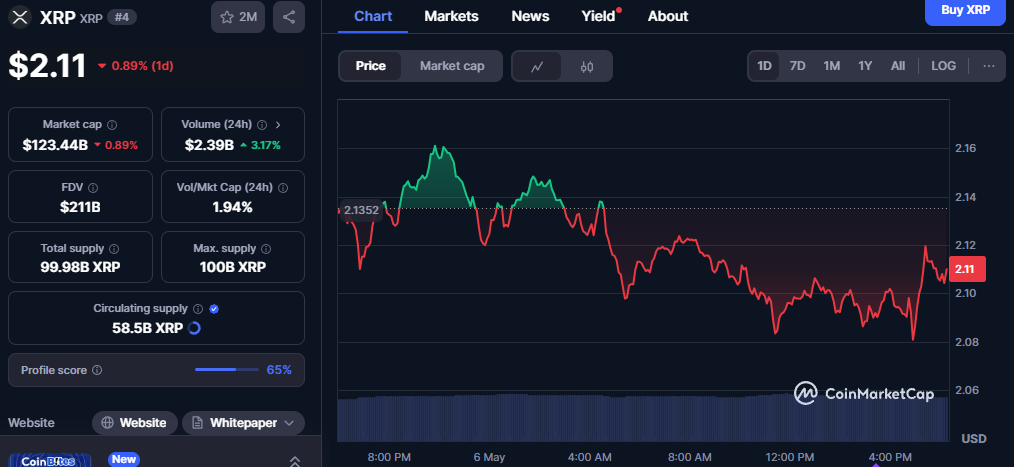Click the Buy XRP button

965,11
